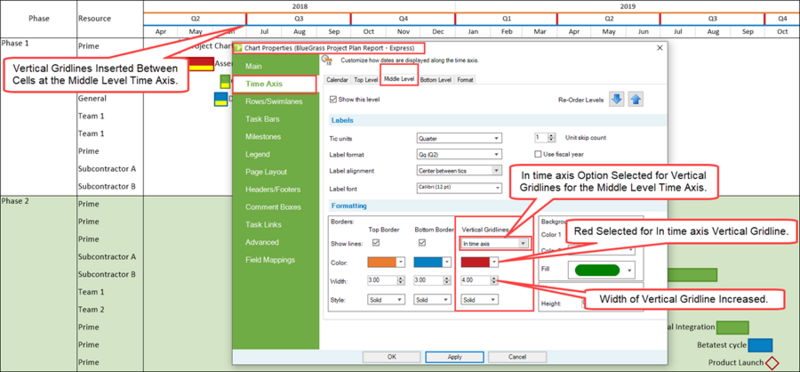
Task: Click the Product Launch diamond milestone
Action: point(772,362)
